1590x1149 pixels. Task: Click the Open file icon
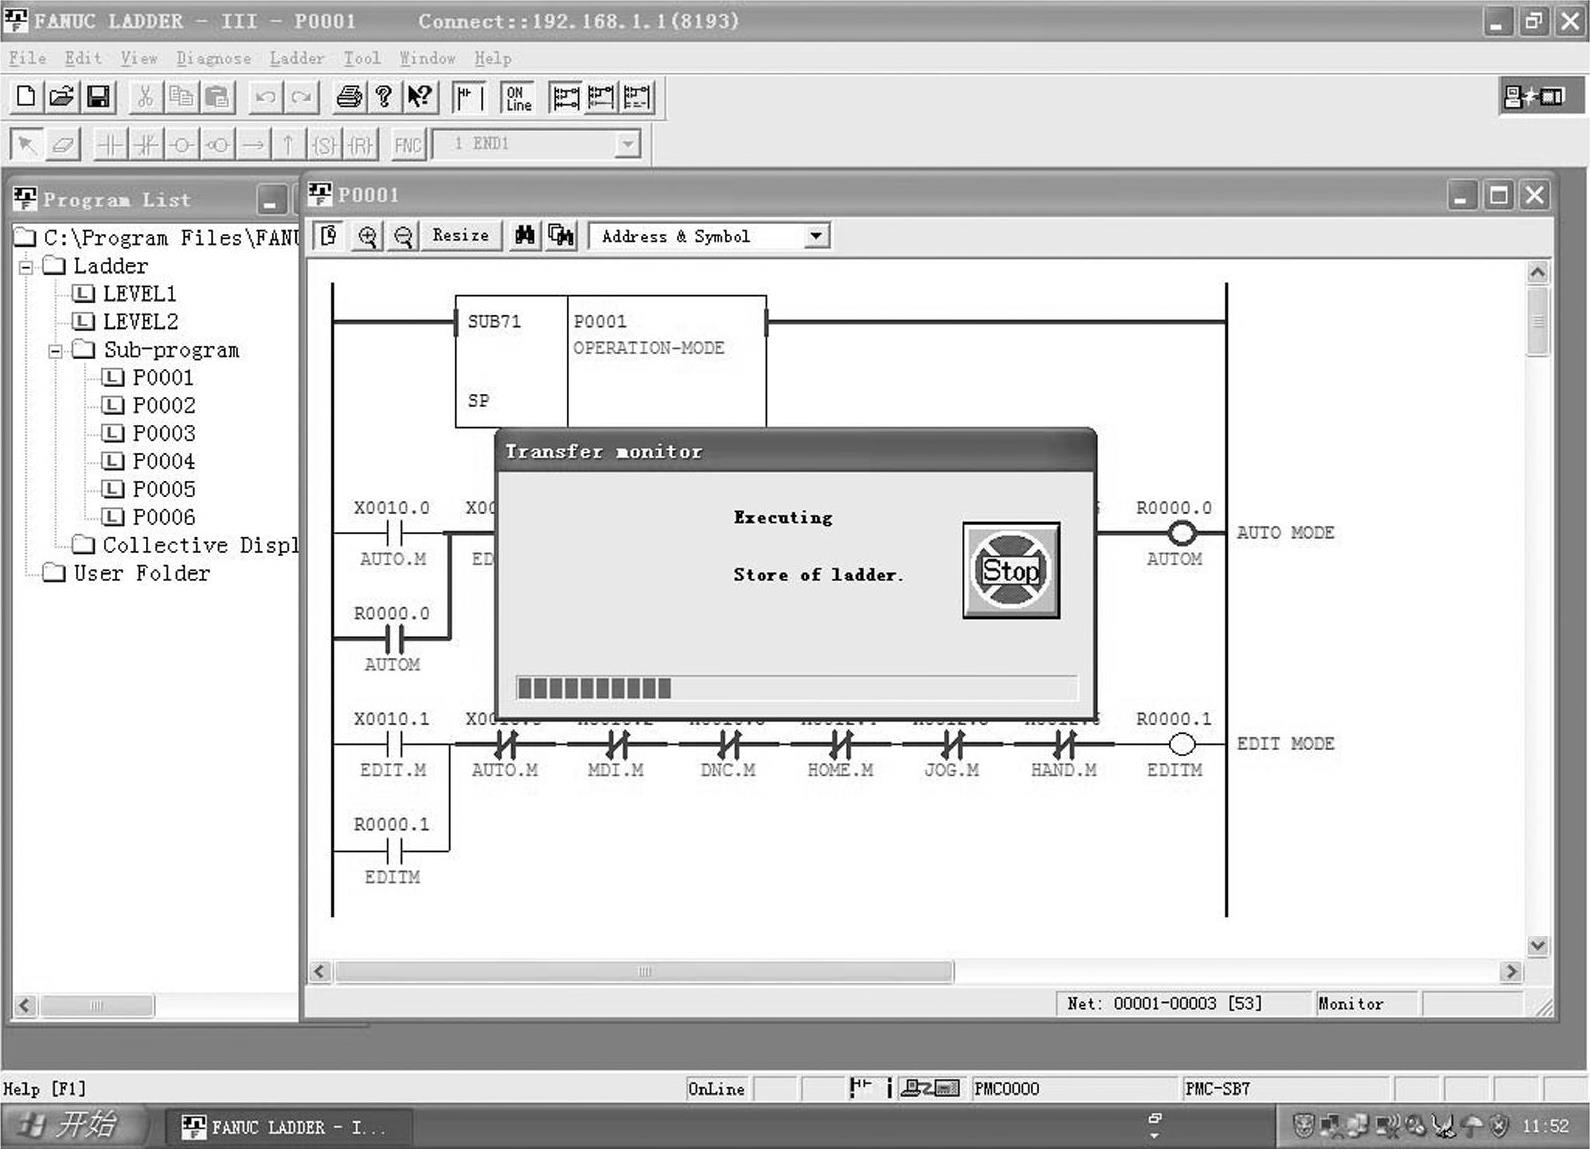click(62, 97)
